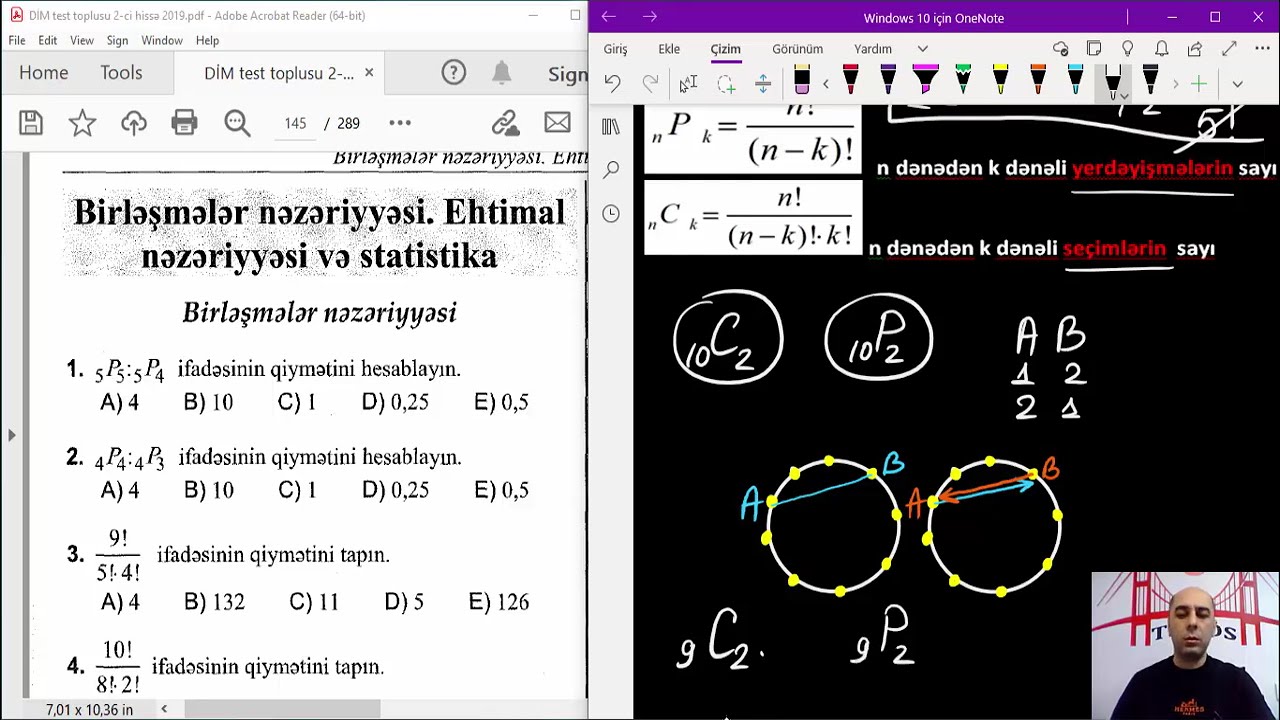Open the three-dot more tools menu in Acrobat
Viewport: 1280px width, 720px height.
(400, 123)
